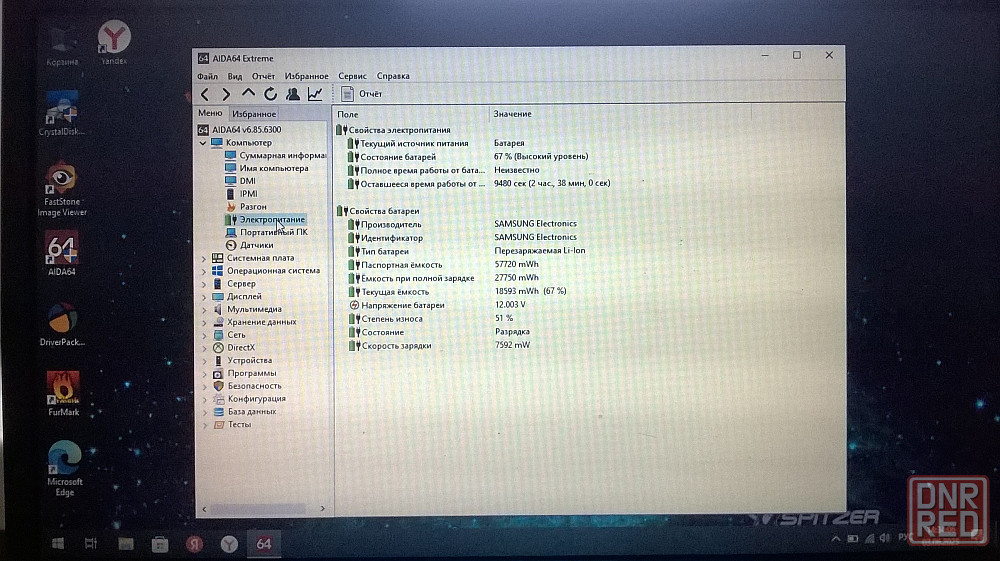Viewport: 1000px width, 561px height.
Task: Select the Свойства батареи group row
Action: pos(378,211)
